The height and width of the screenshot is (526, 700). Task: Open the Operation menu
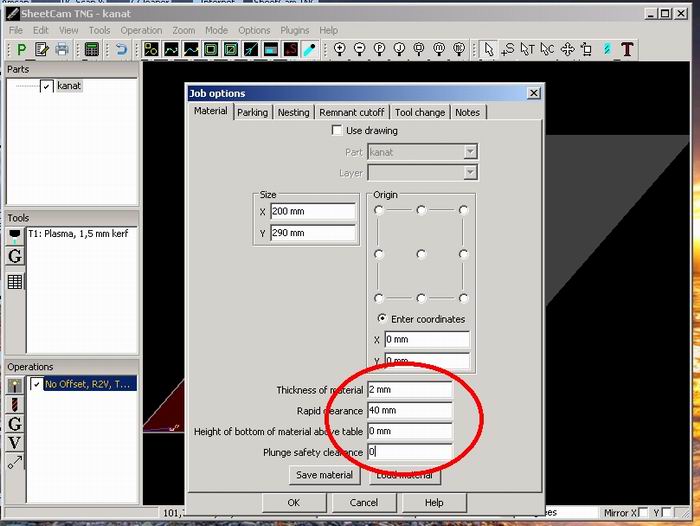(x=141, y=30)
